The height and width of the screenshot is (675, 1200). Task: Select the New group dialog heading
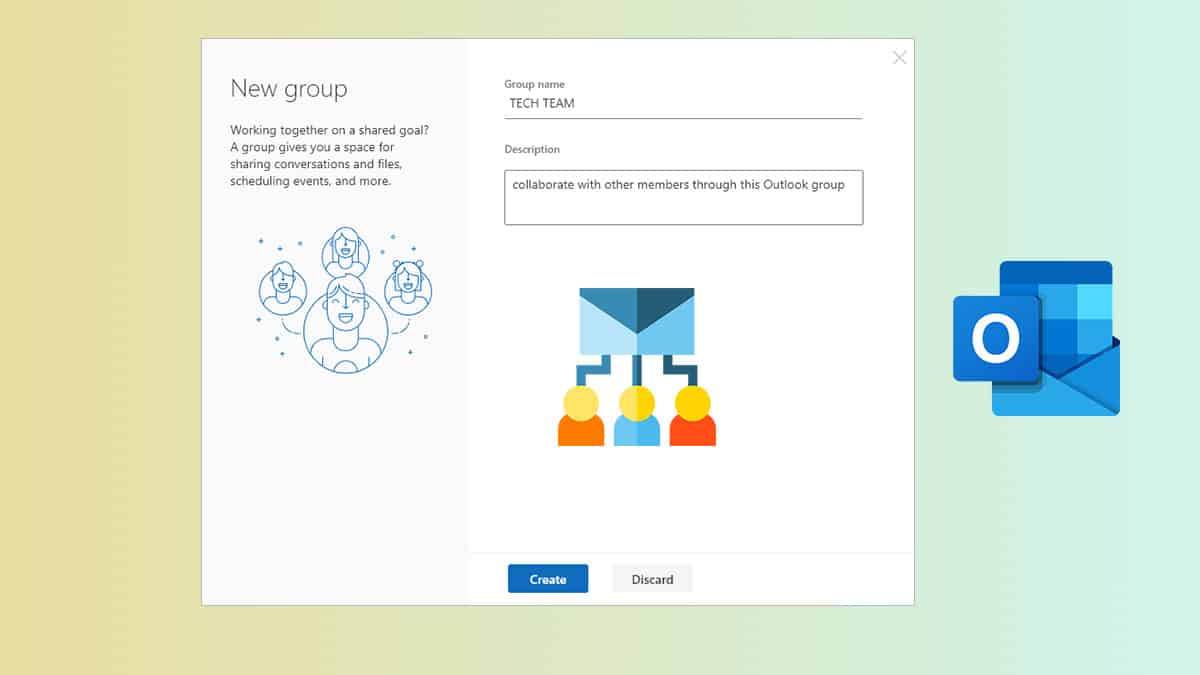coord(290,89)
